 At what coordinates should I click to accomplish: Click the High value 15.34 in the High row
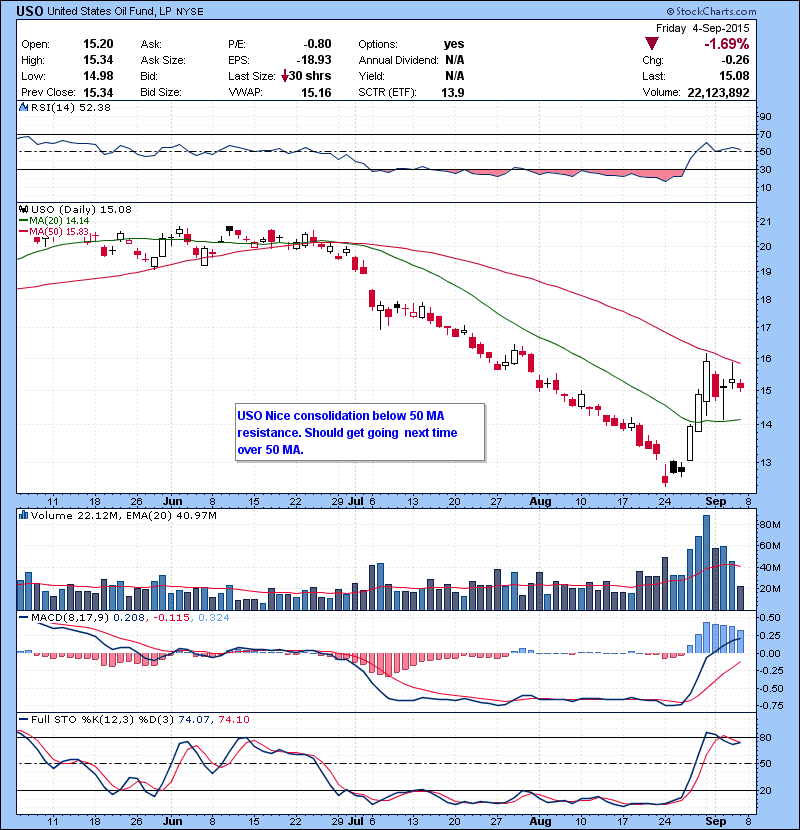98,60
